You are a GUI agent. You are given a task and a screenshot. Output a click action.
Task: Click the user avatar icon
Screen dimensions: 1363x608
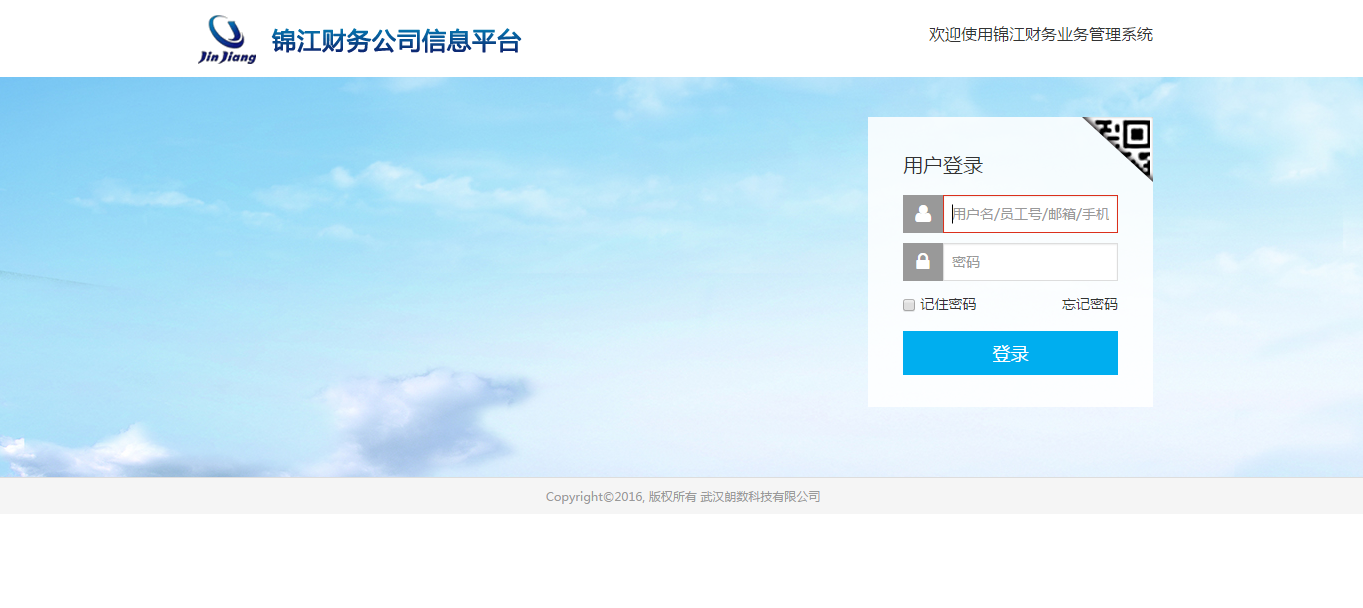(923, 214)
